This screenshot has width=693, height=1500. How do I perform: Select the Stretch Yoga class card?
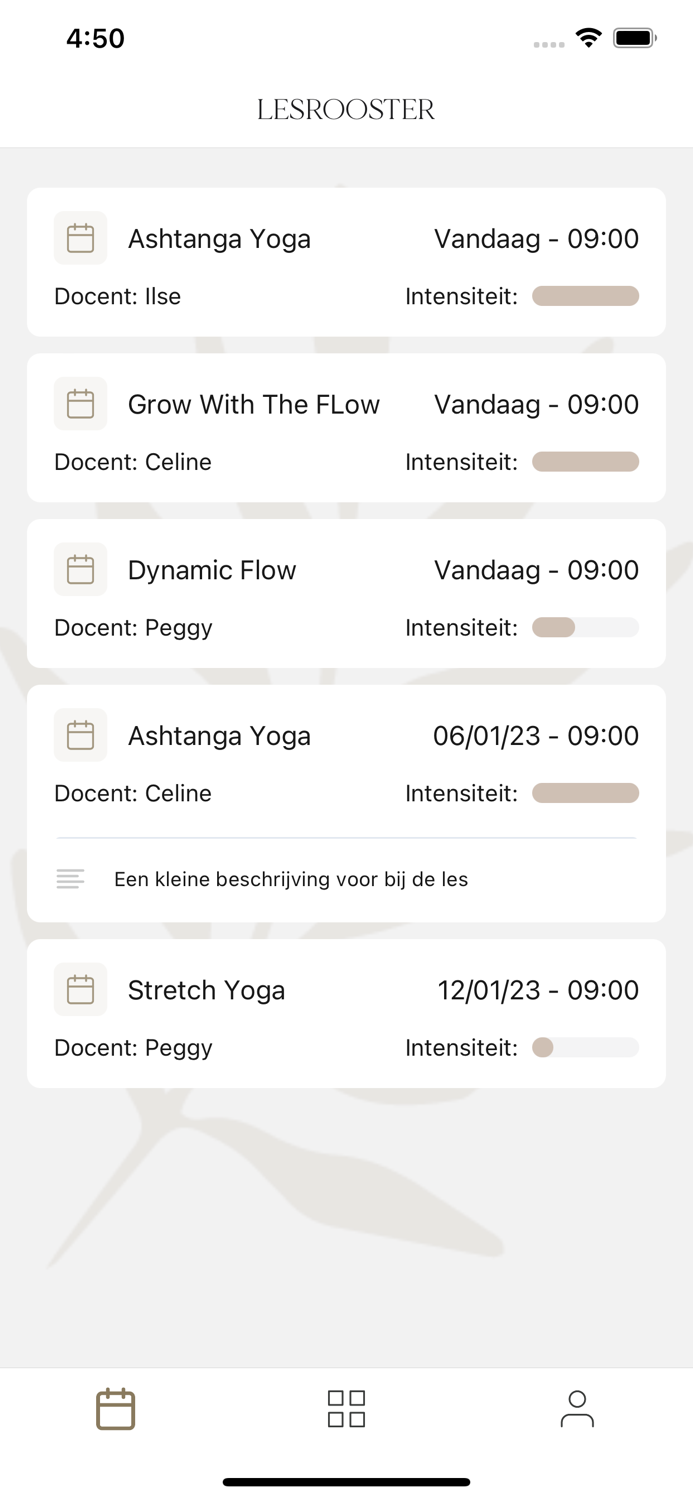click(x=346, y=1013)
